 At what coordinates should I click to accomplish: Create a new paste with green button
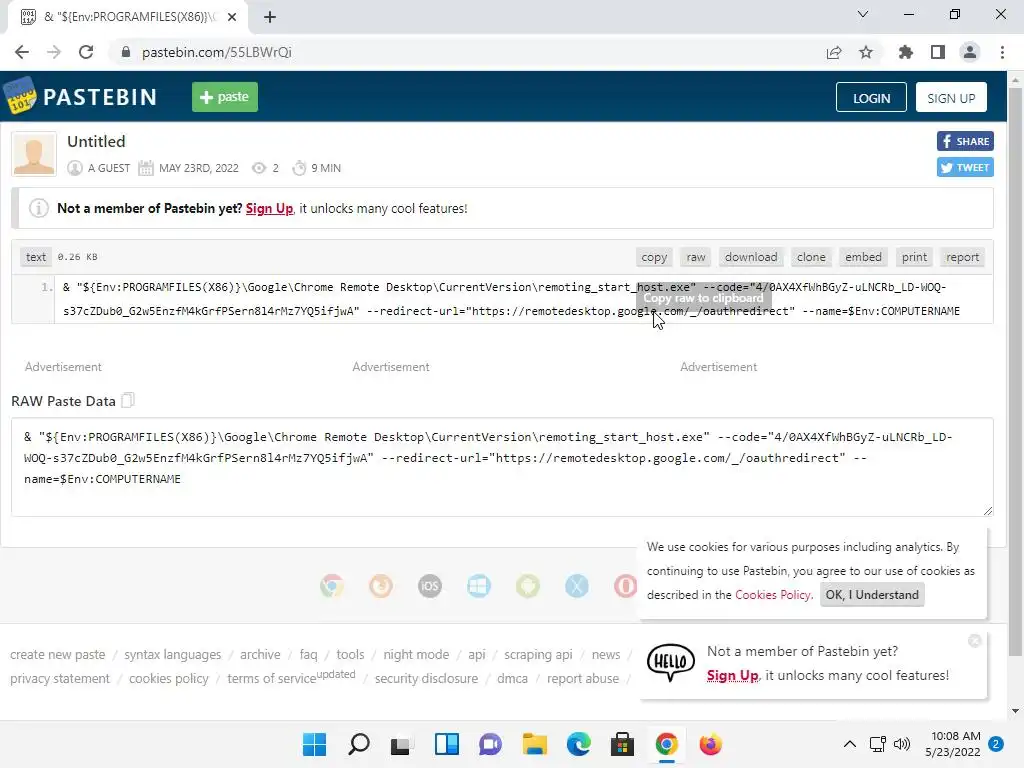tap(225, 97)
